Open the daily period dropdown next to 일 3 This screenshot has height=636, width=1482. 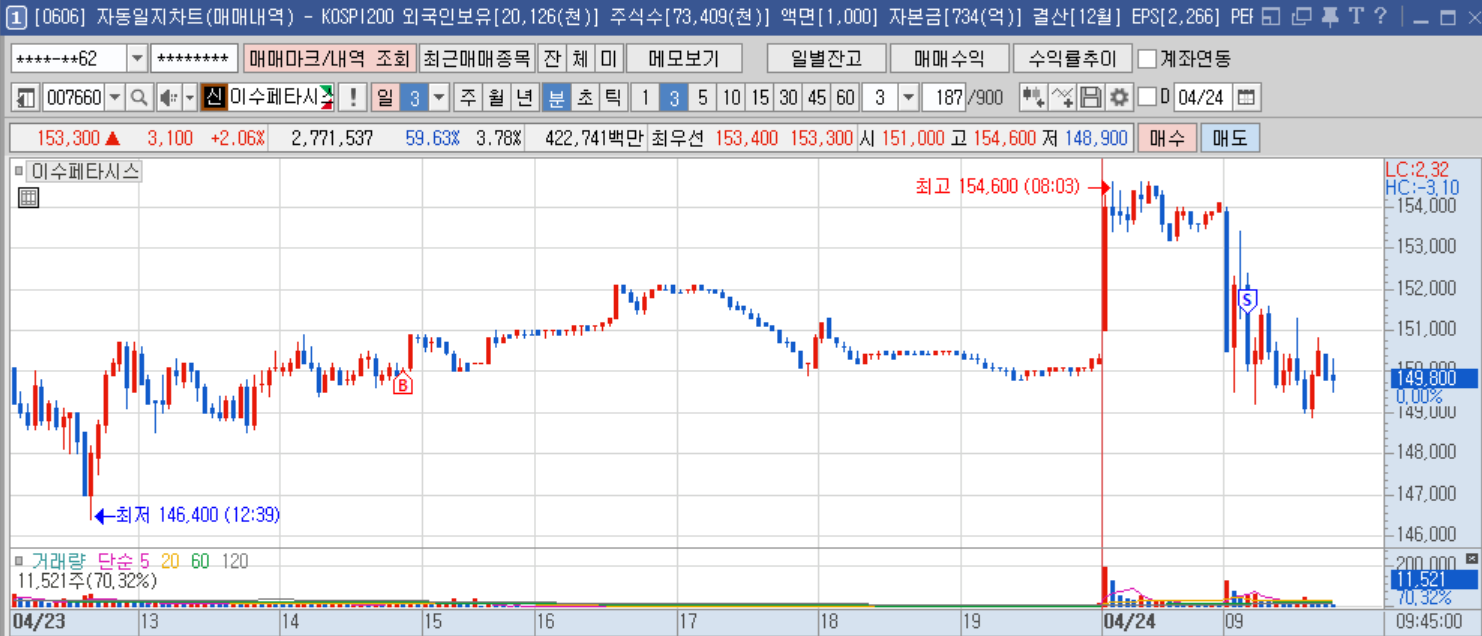point(440,98)
